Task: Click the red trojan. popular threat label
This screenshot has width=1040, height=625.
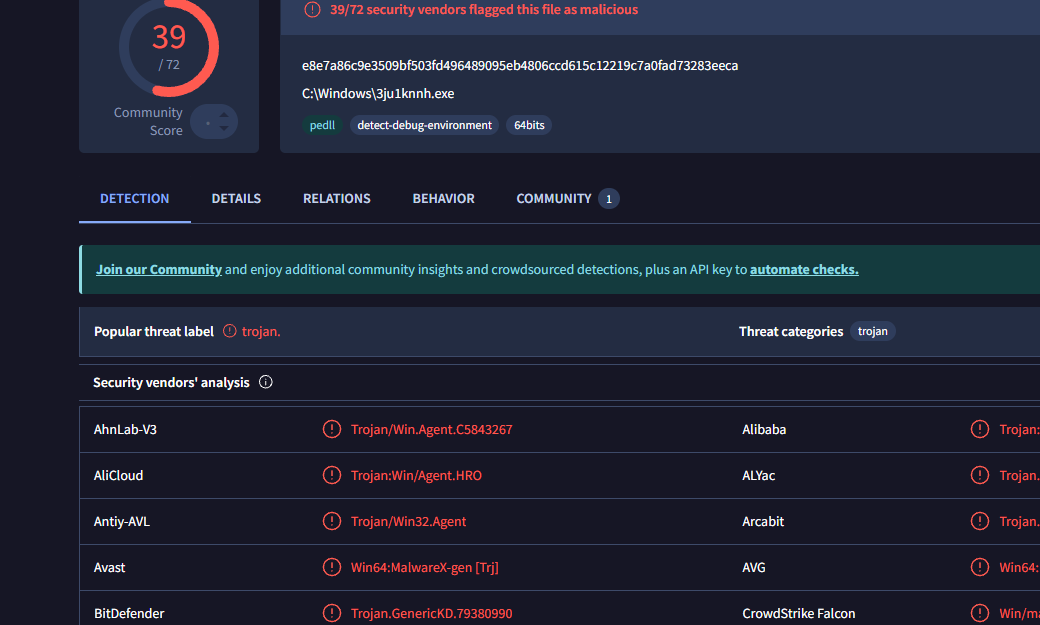Action: 261,331
